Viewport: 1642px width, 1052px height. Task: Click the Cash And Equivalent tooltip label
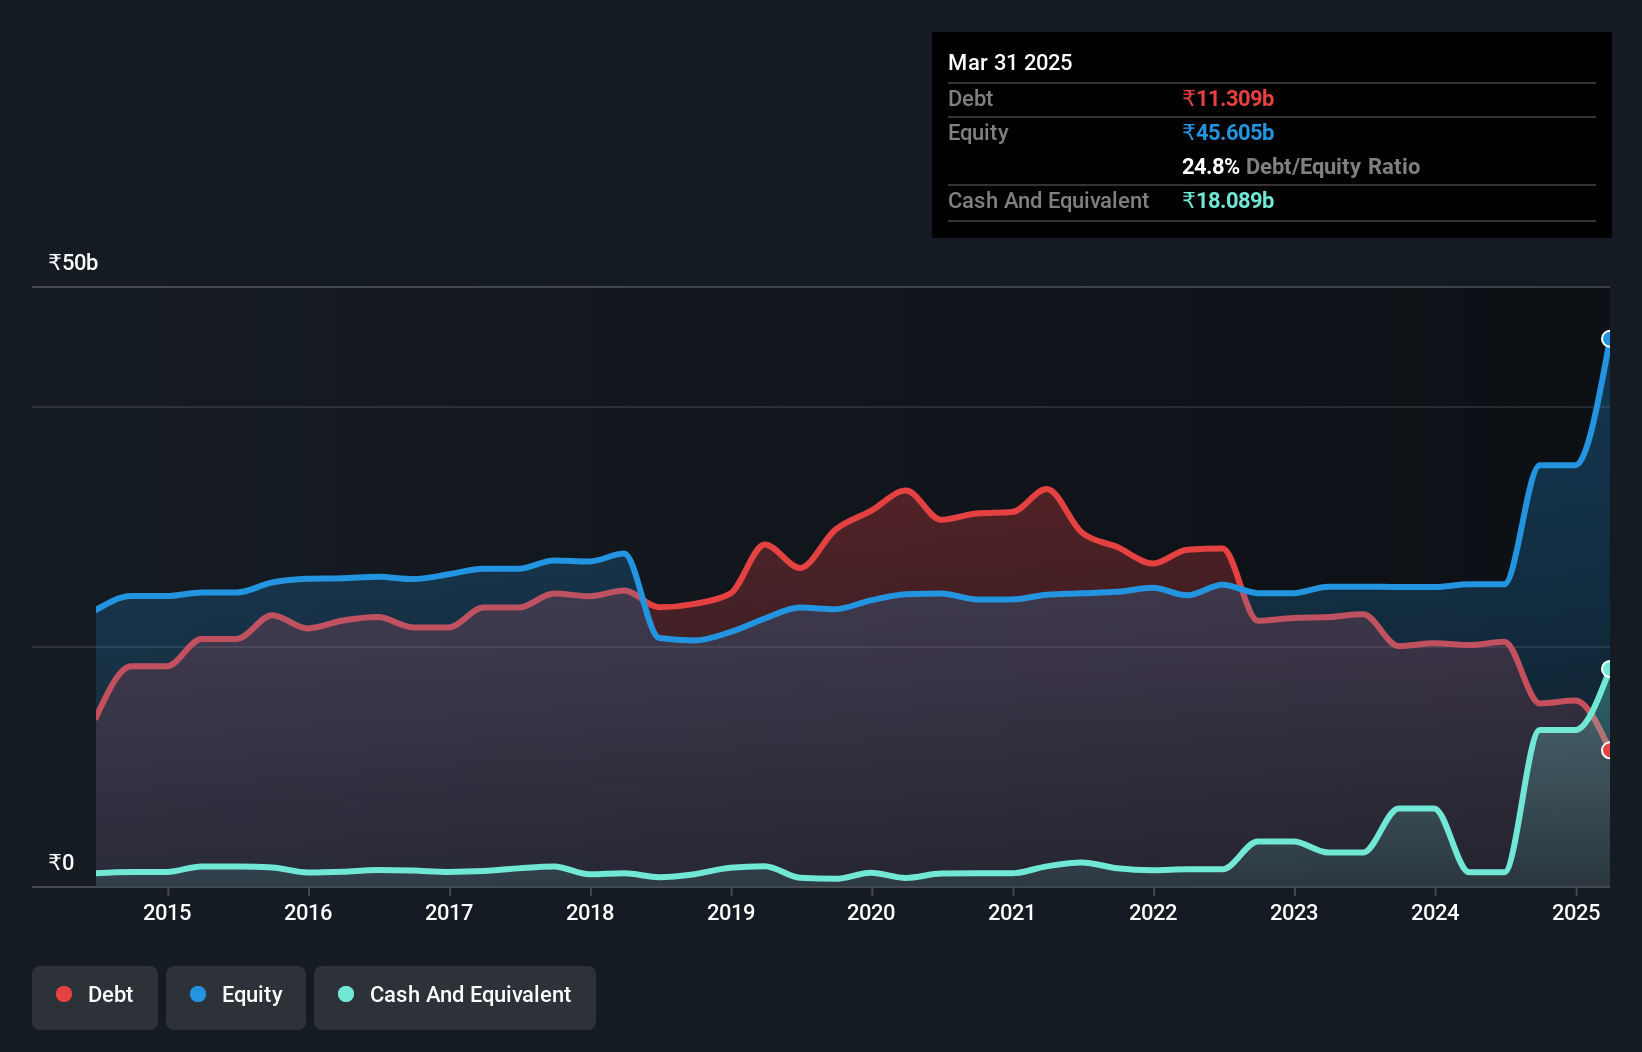[1048, 200]
